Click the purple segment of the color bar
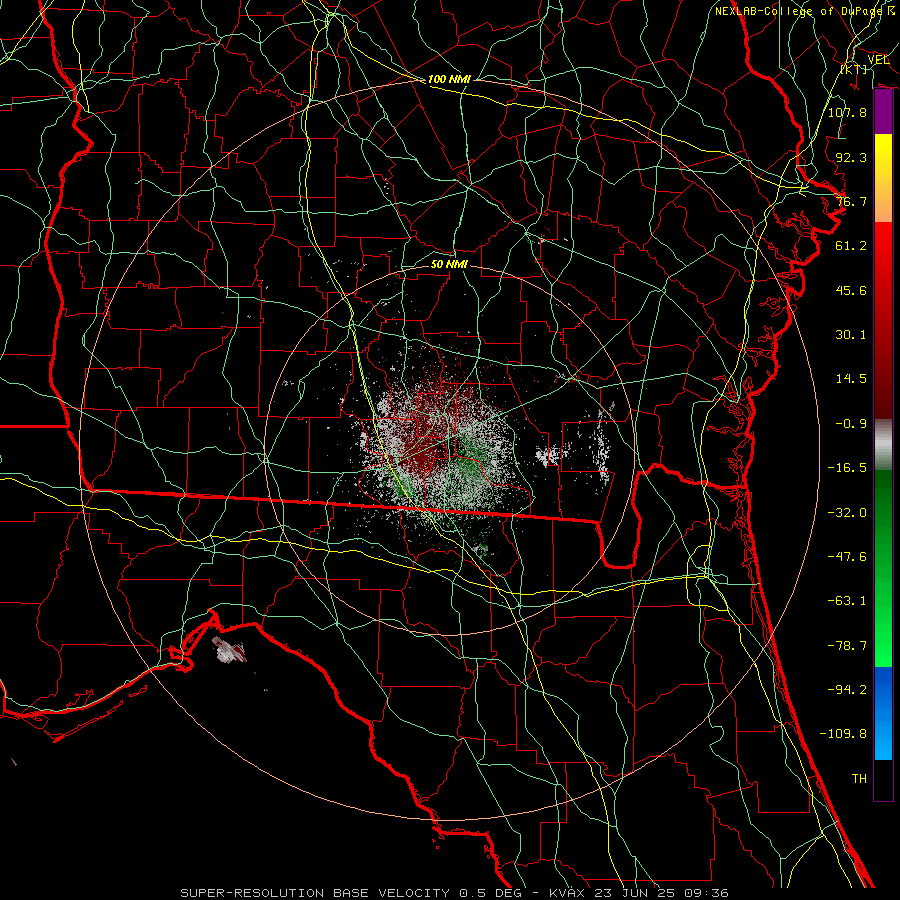 click(x=883, y=112)
